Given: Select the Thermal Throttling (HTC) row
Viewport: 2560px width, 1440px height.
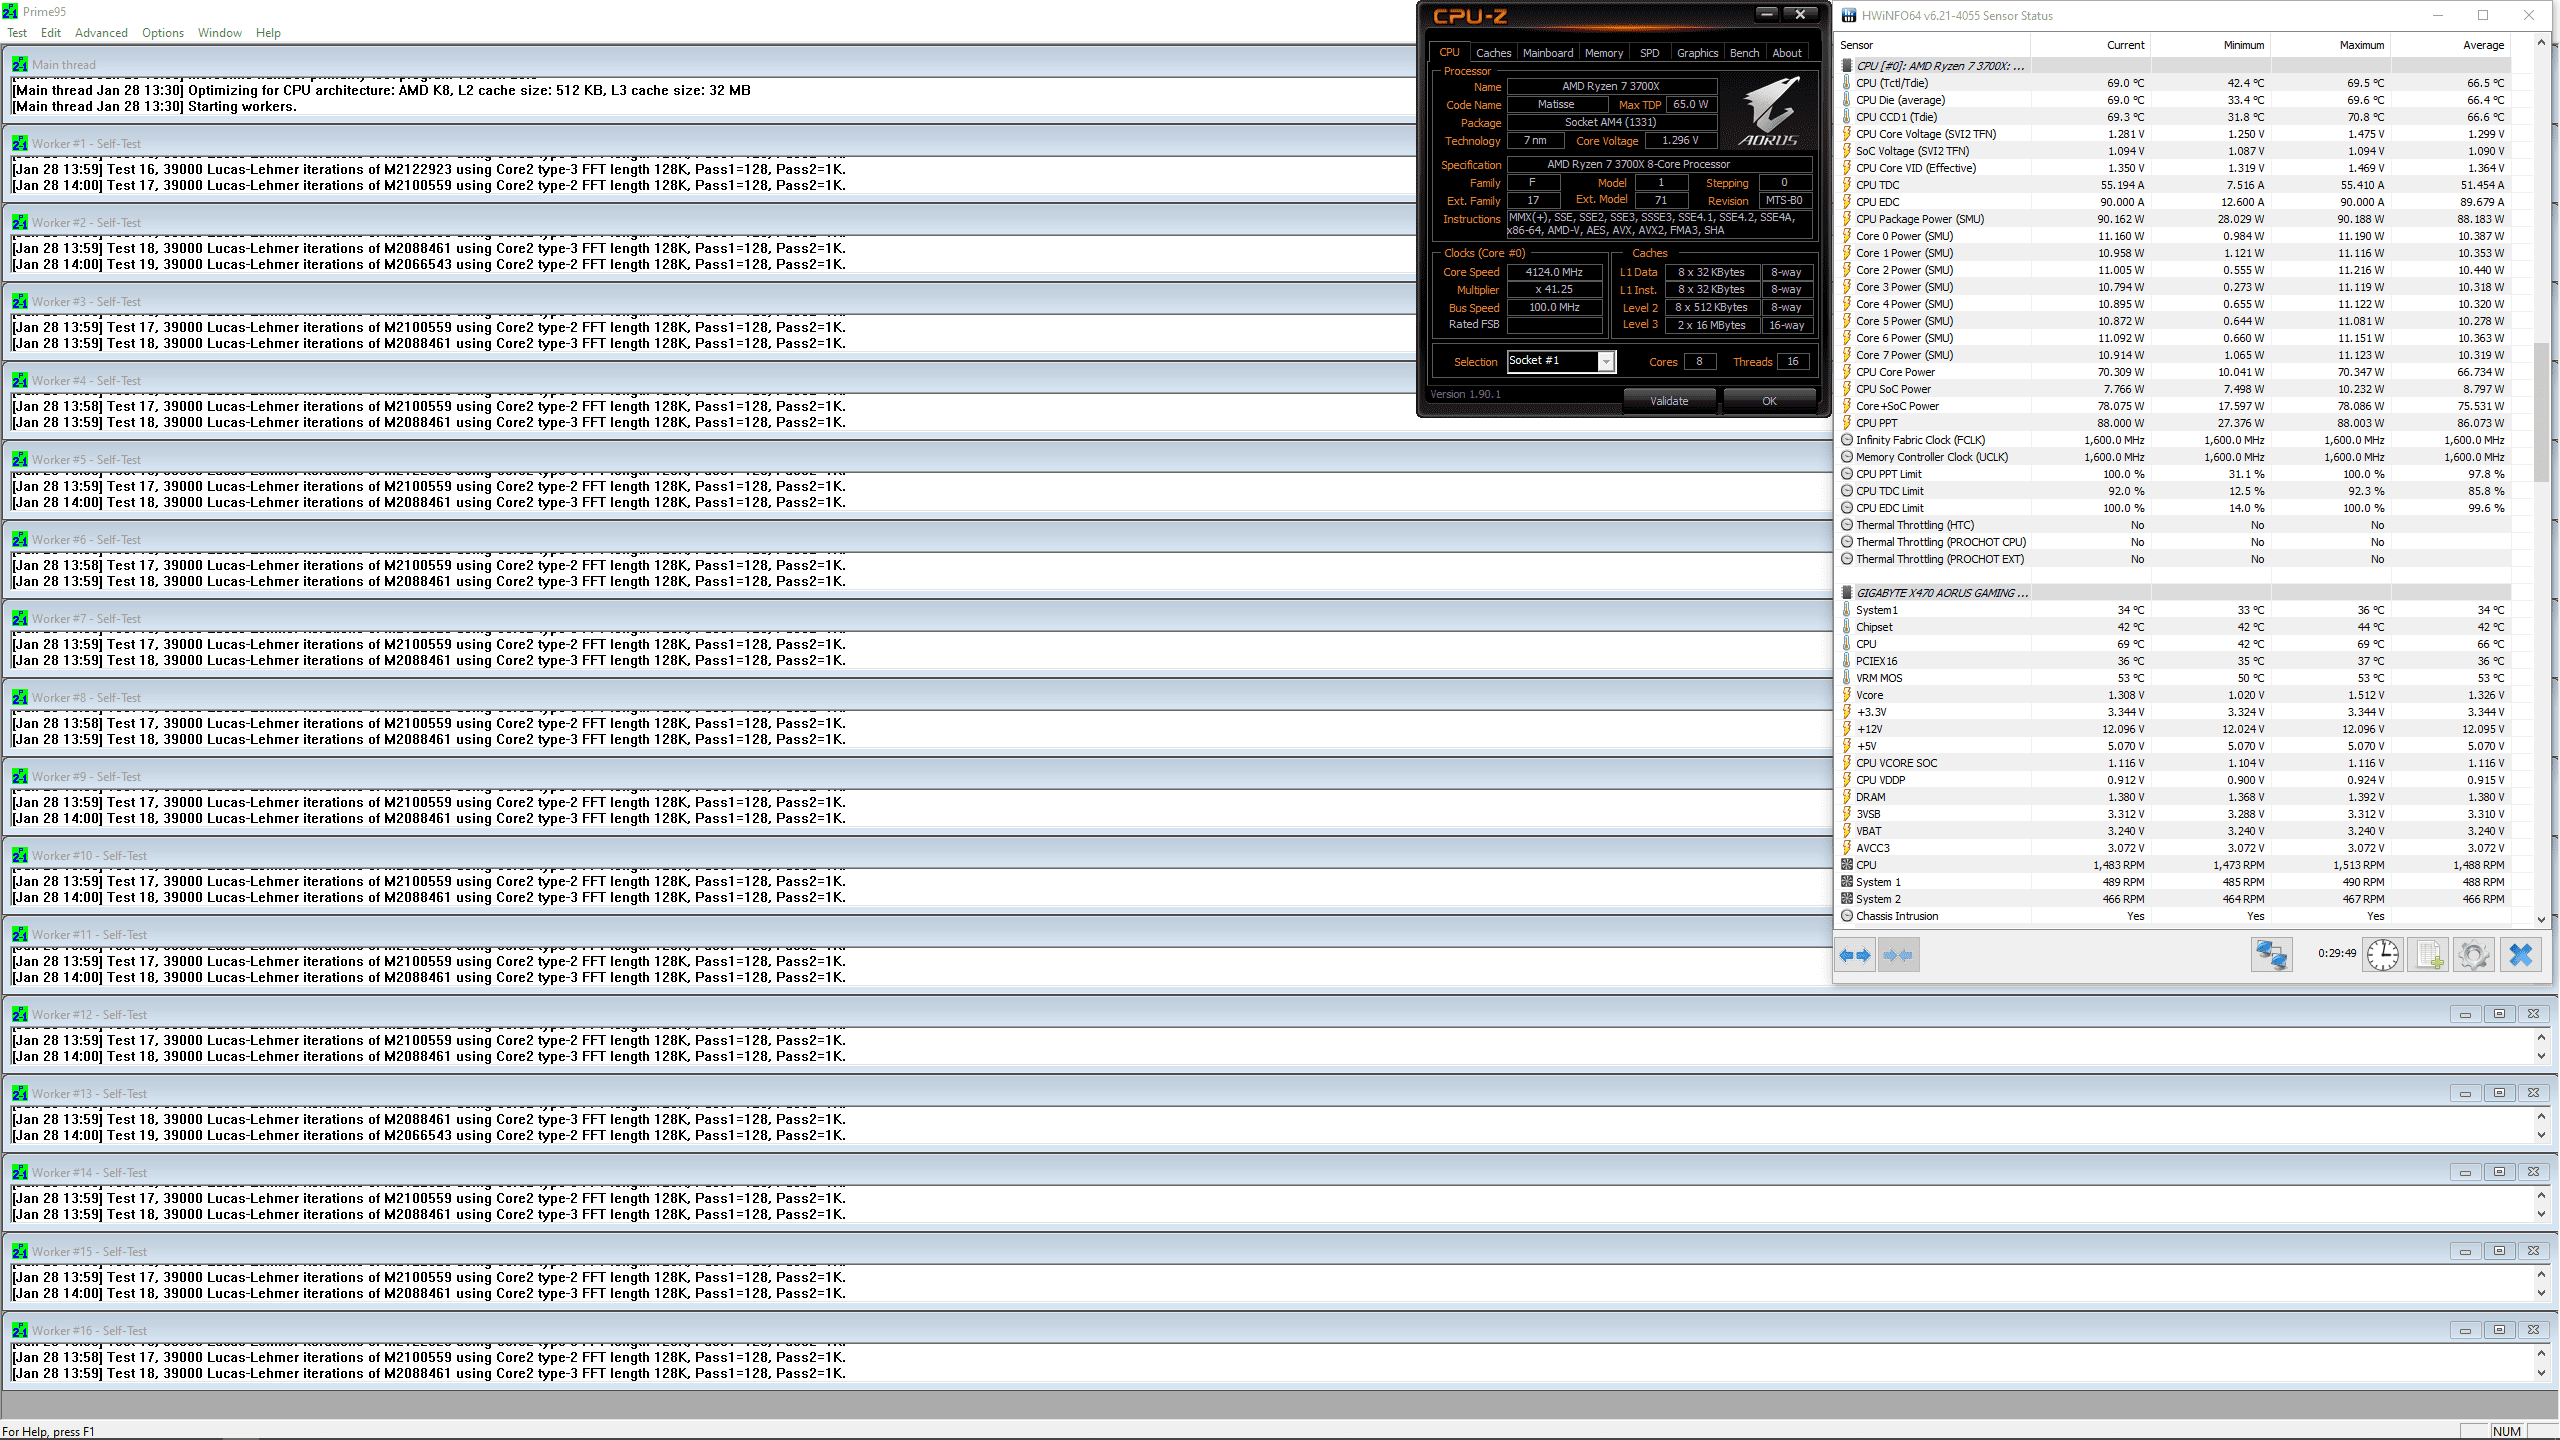Looking at the screenshot, I should click(x=2175, y=525).
